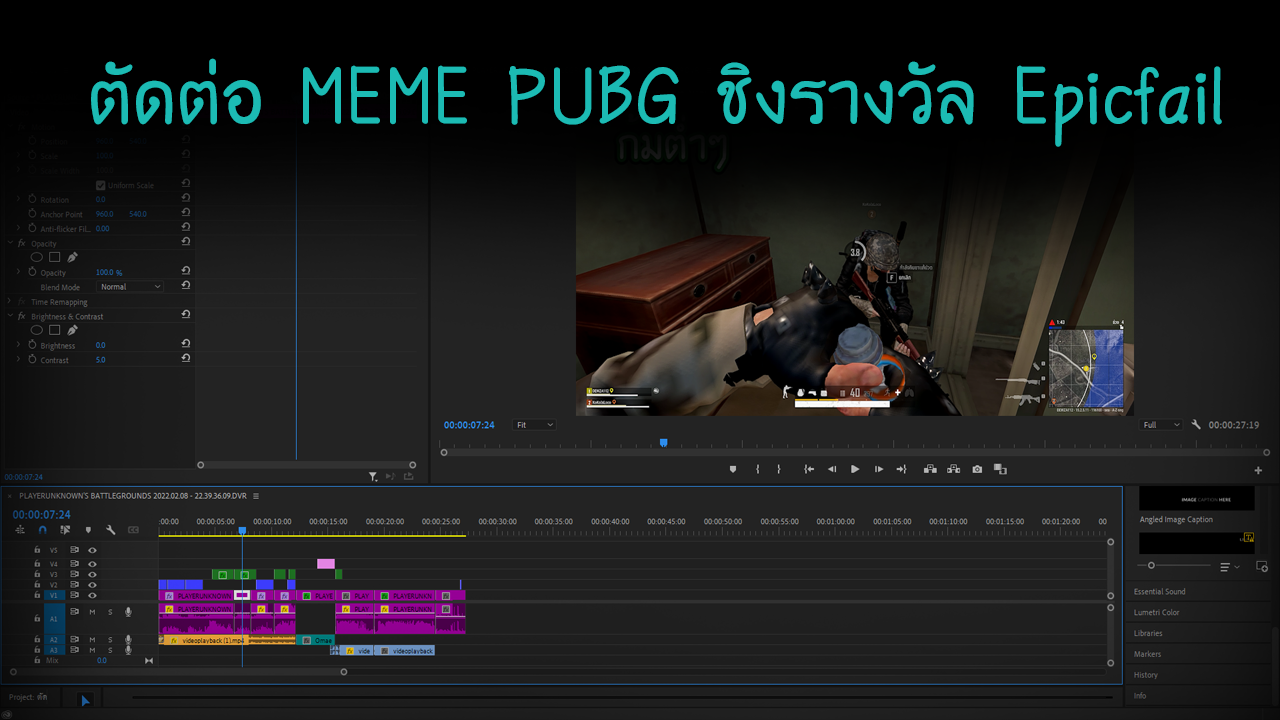Step forward one frame in Program Monitor
This screenshot has height=720, width=1280.
879,469
